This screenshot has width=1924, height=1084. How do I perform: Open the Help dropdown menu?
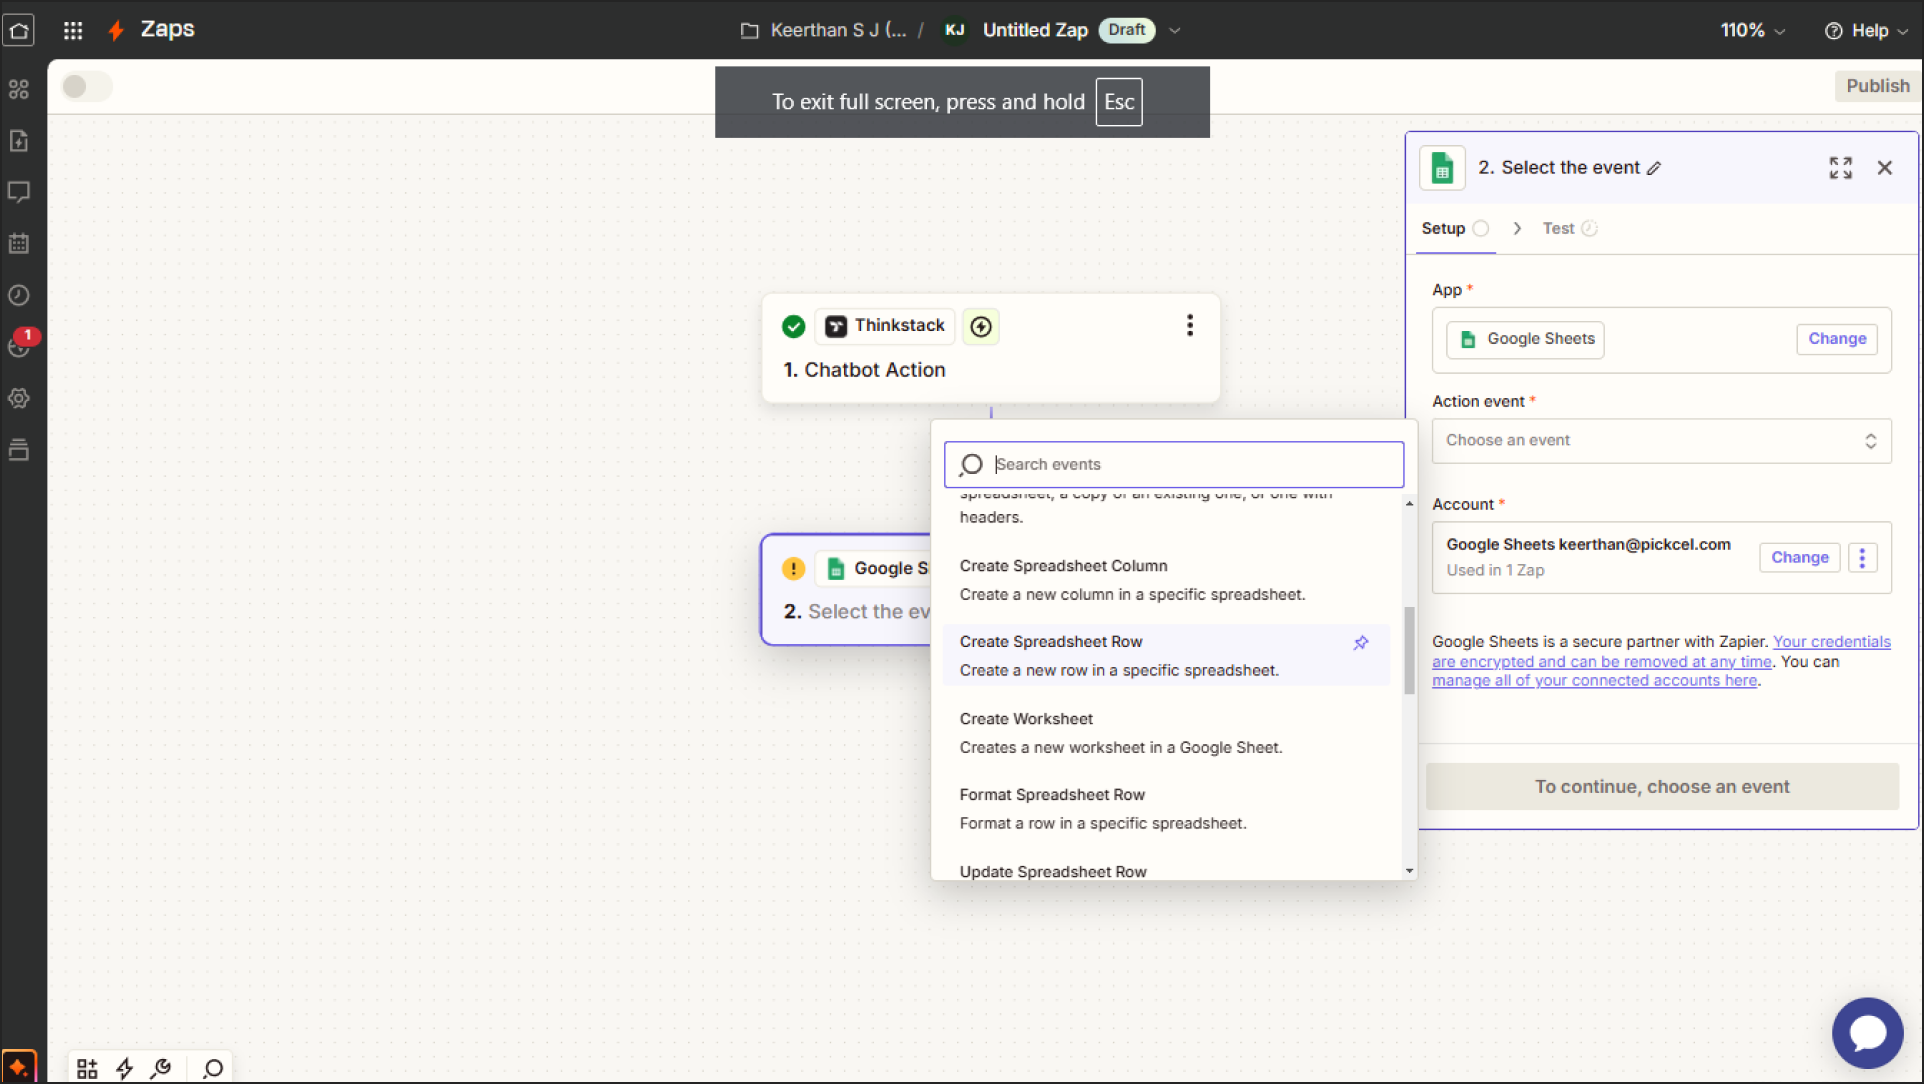(1866, 31)
